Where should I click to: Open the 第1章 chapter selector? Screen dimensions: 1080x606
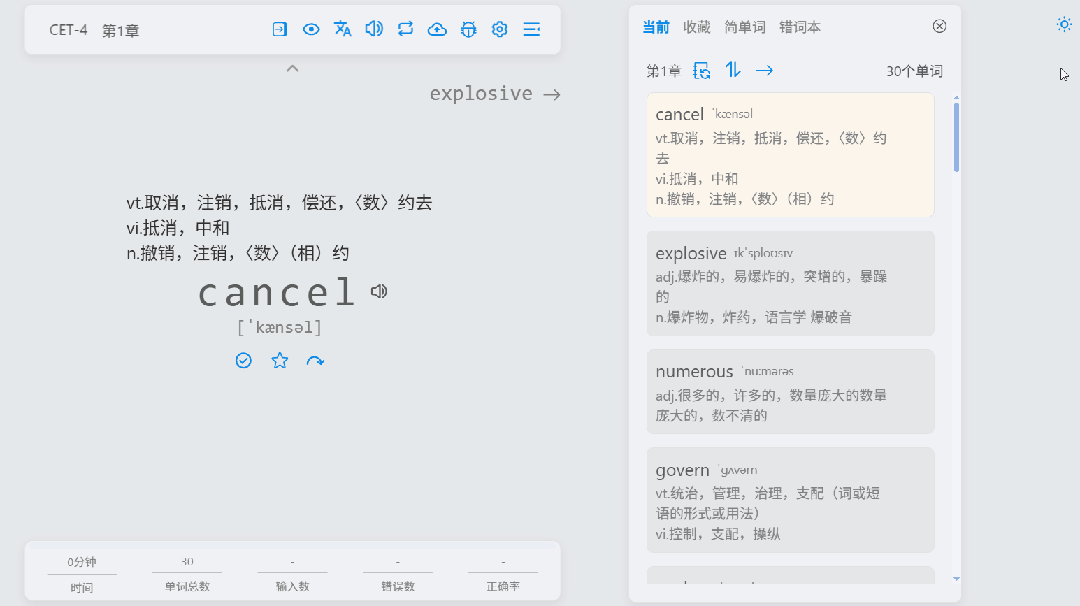click(667, 70)
